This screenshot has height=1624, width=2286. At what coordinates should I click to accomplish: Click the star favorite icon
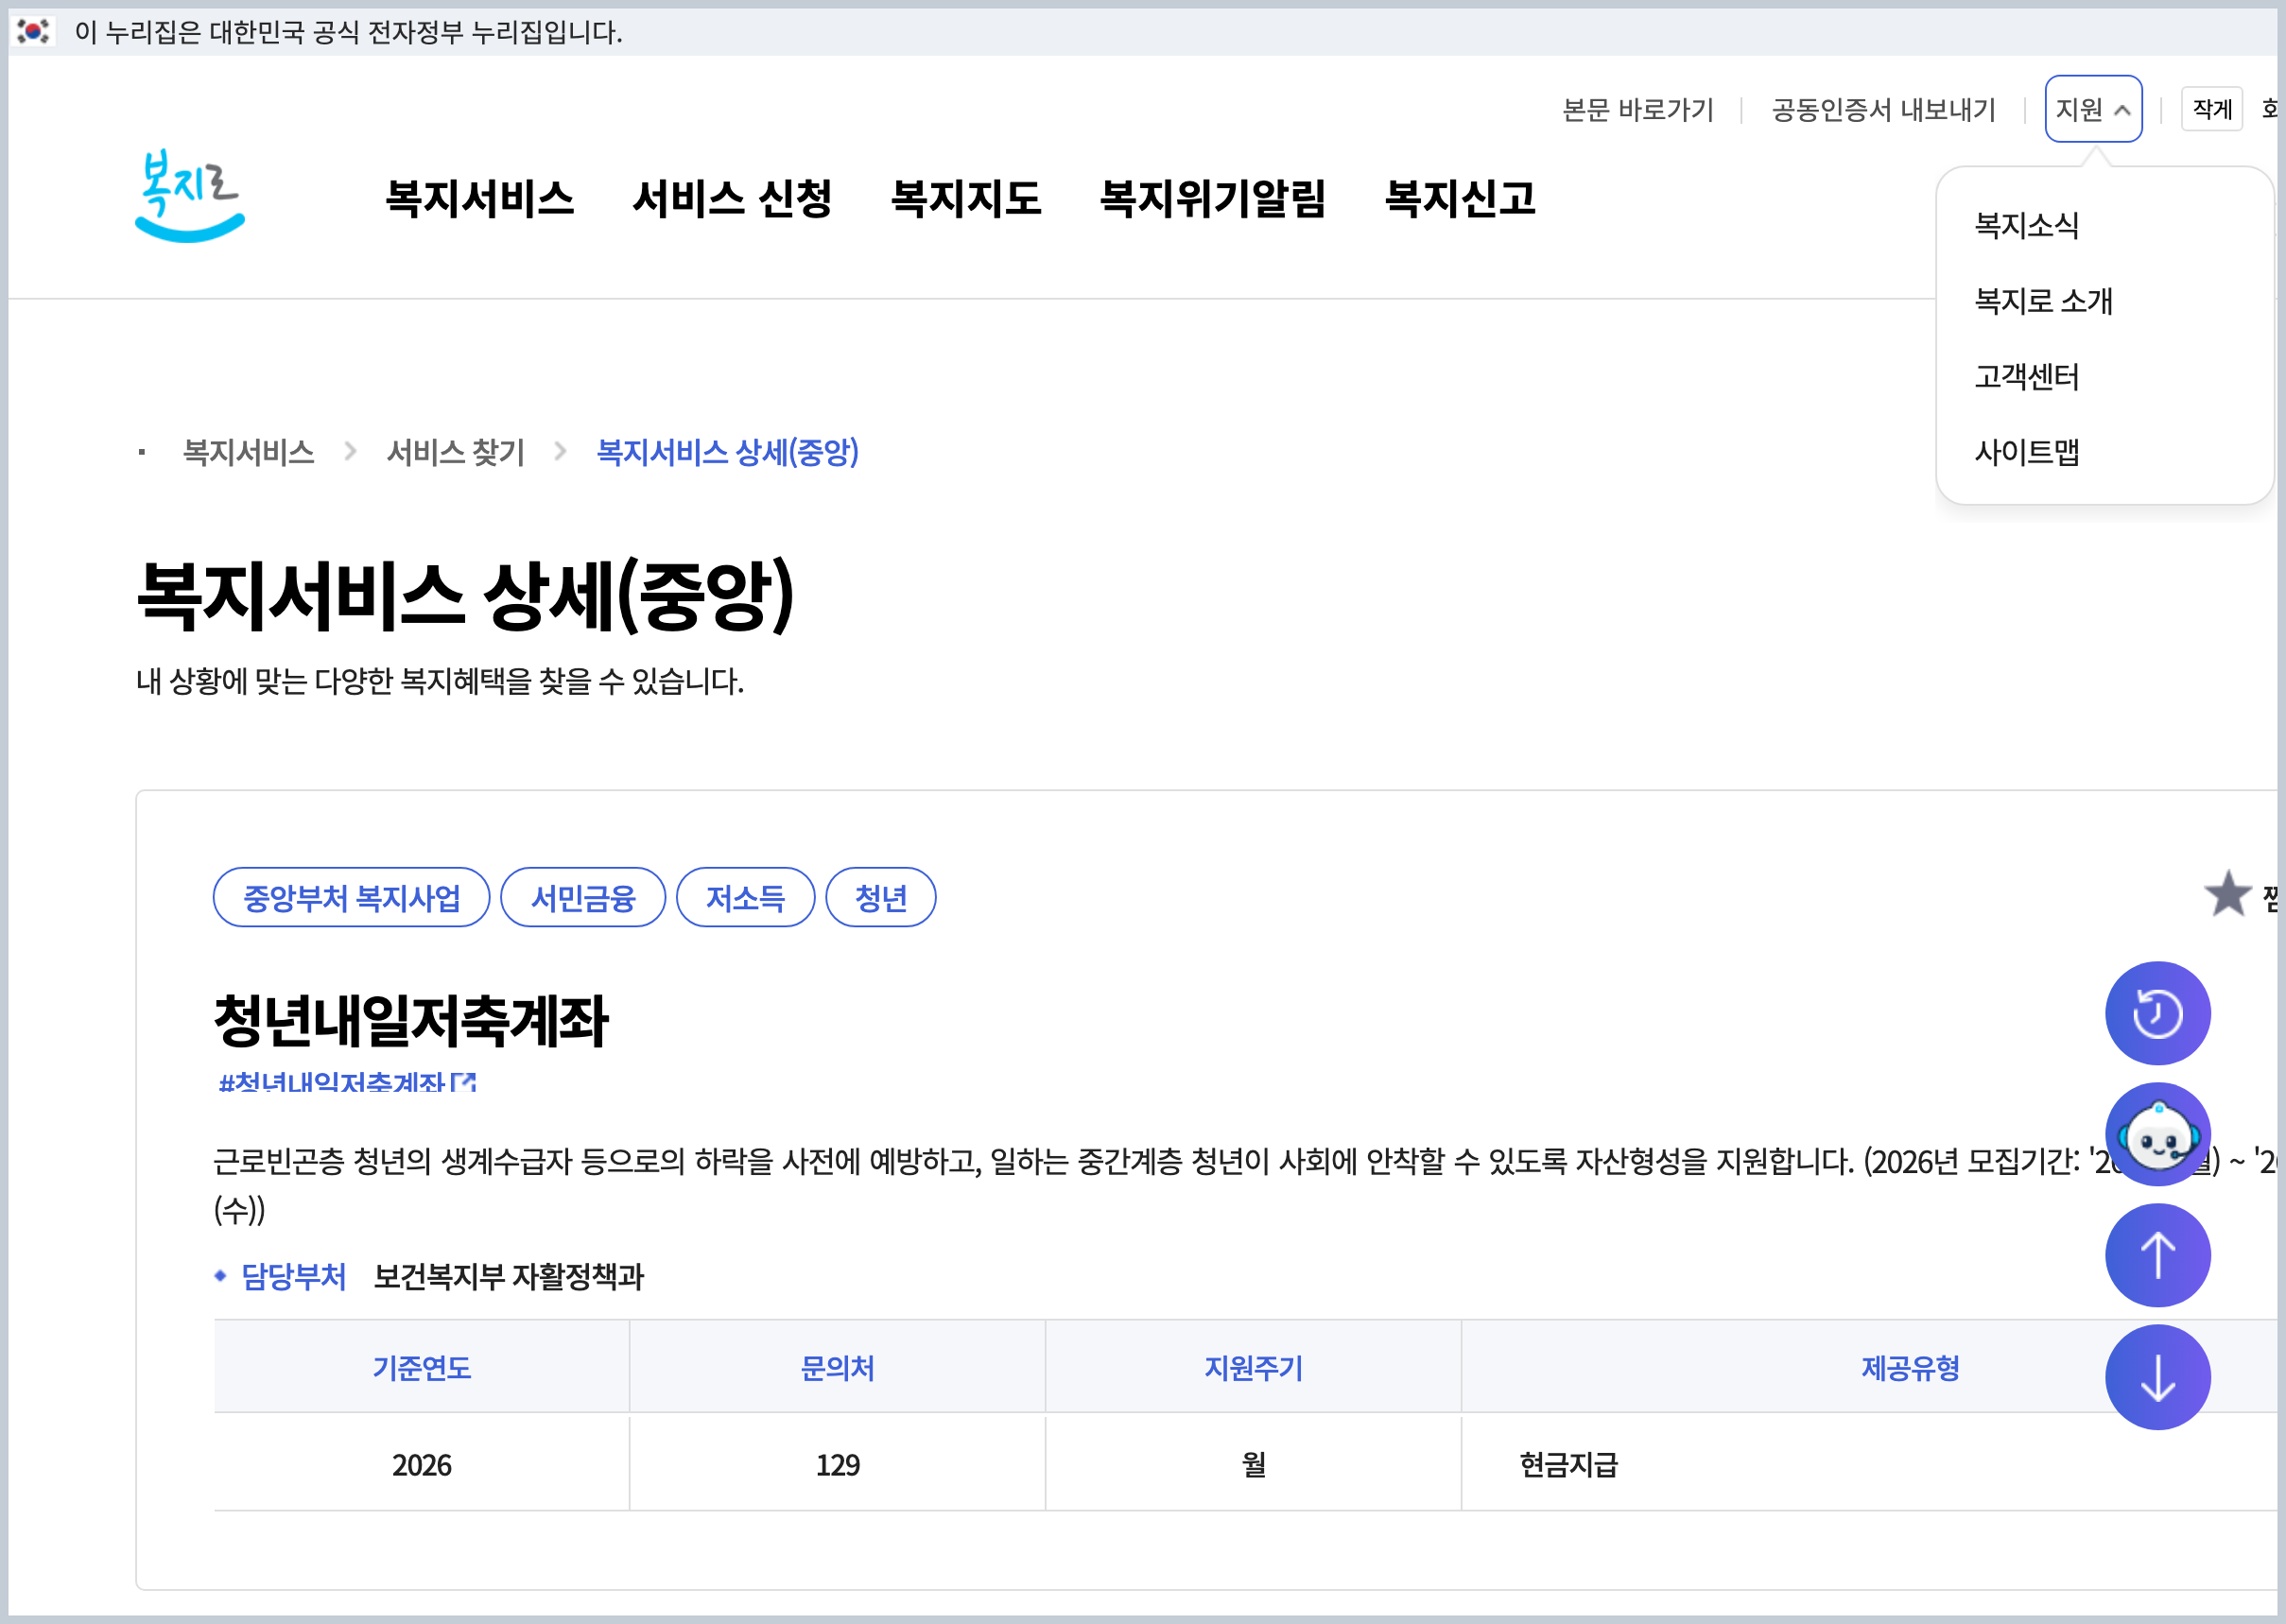pos(2227,894)
